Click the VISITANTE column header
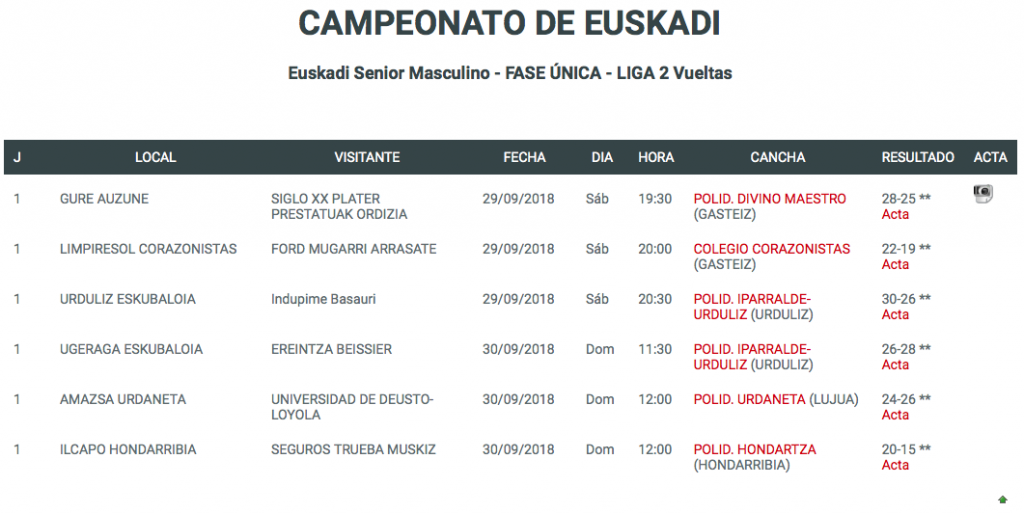The width and height of the screenshot is (1024, 513). (x=367, y=157)
